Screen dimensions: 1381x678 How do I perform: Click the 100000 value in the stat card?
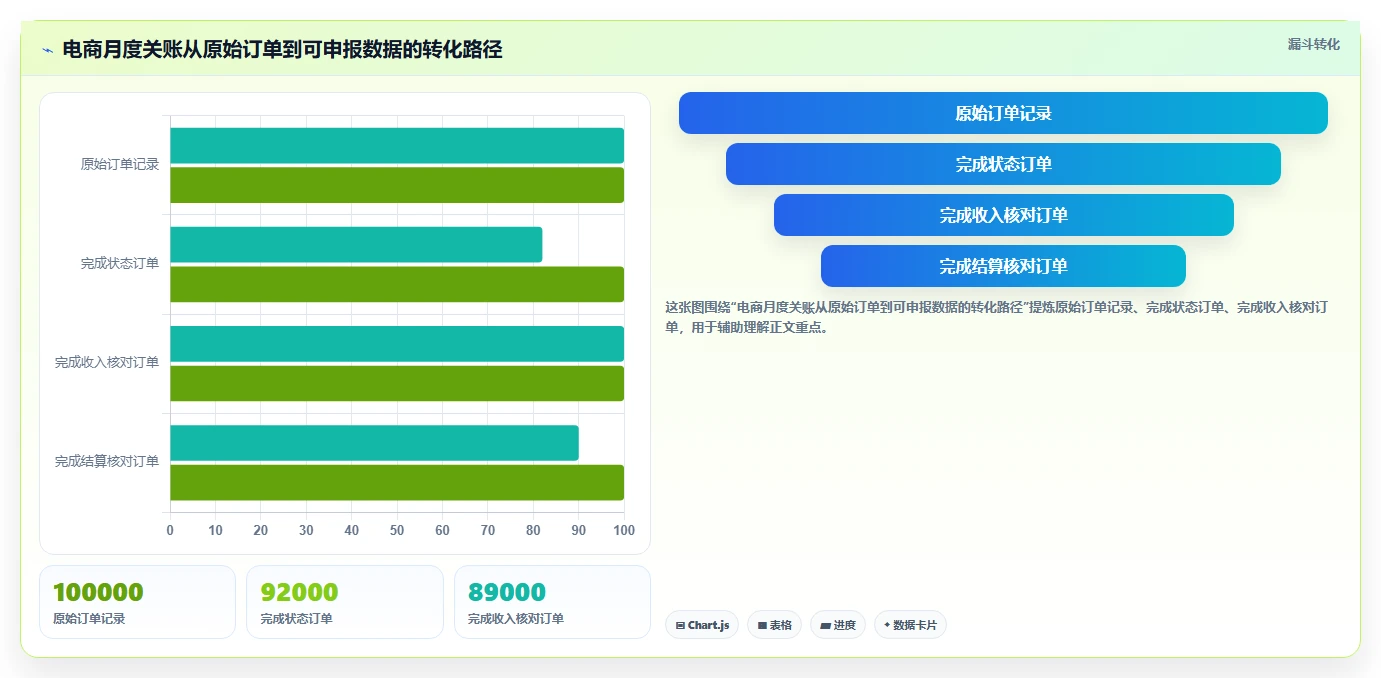pyautogui.click(x=98, y=592)
